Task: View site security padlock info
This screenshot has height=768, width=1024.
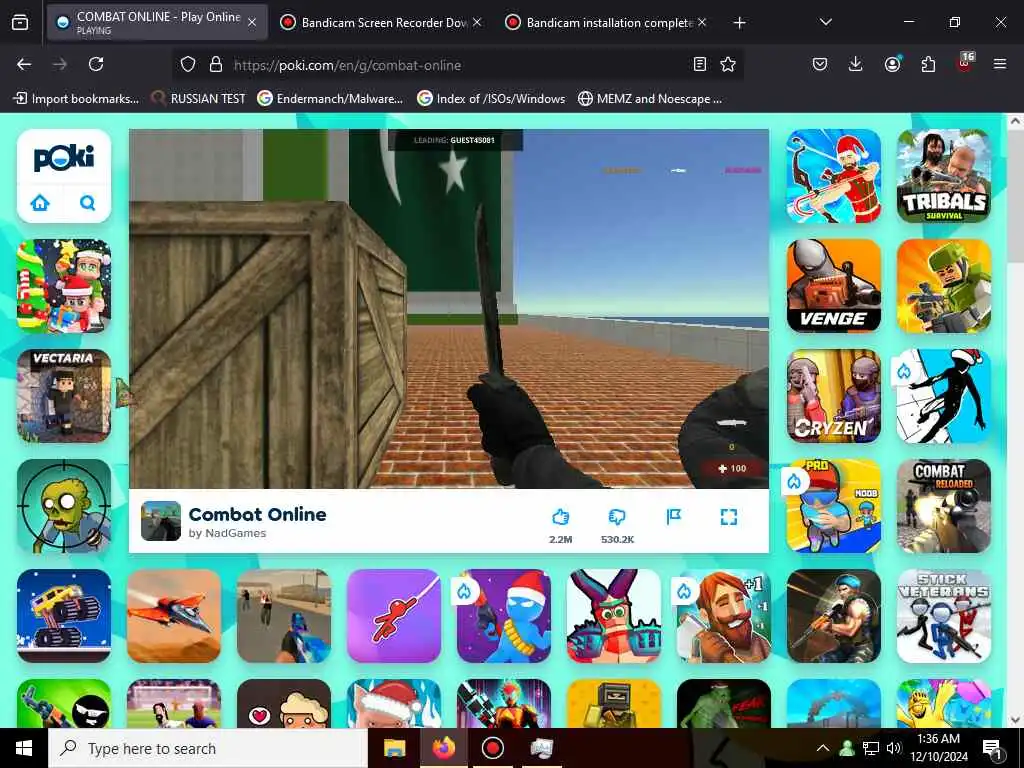Action: 216,64
